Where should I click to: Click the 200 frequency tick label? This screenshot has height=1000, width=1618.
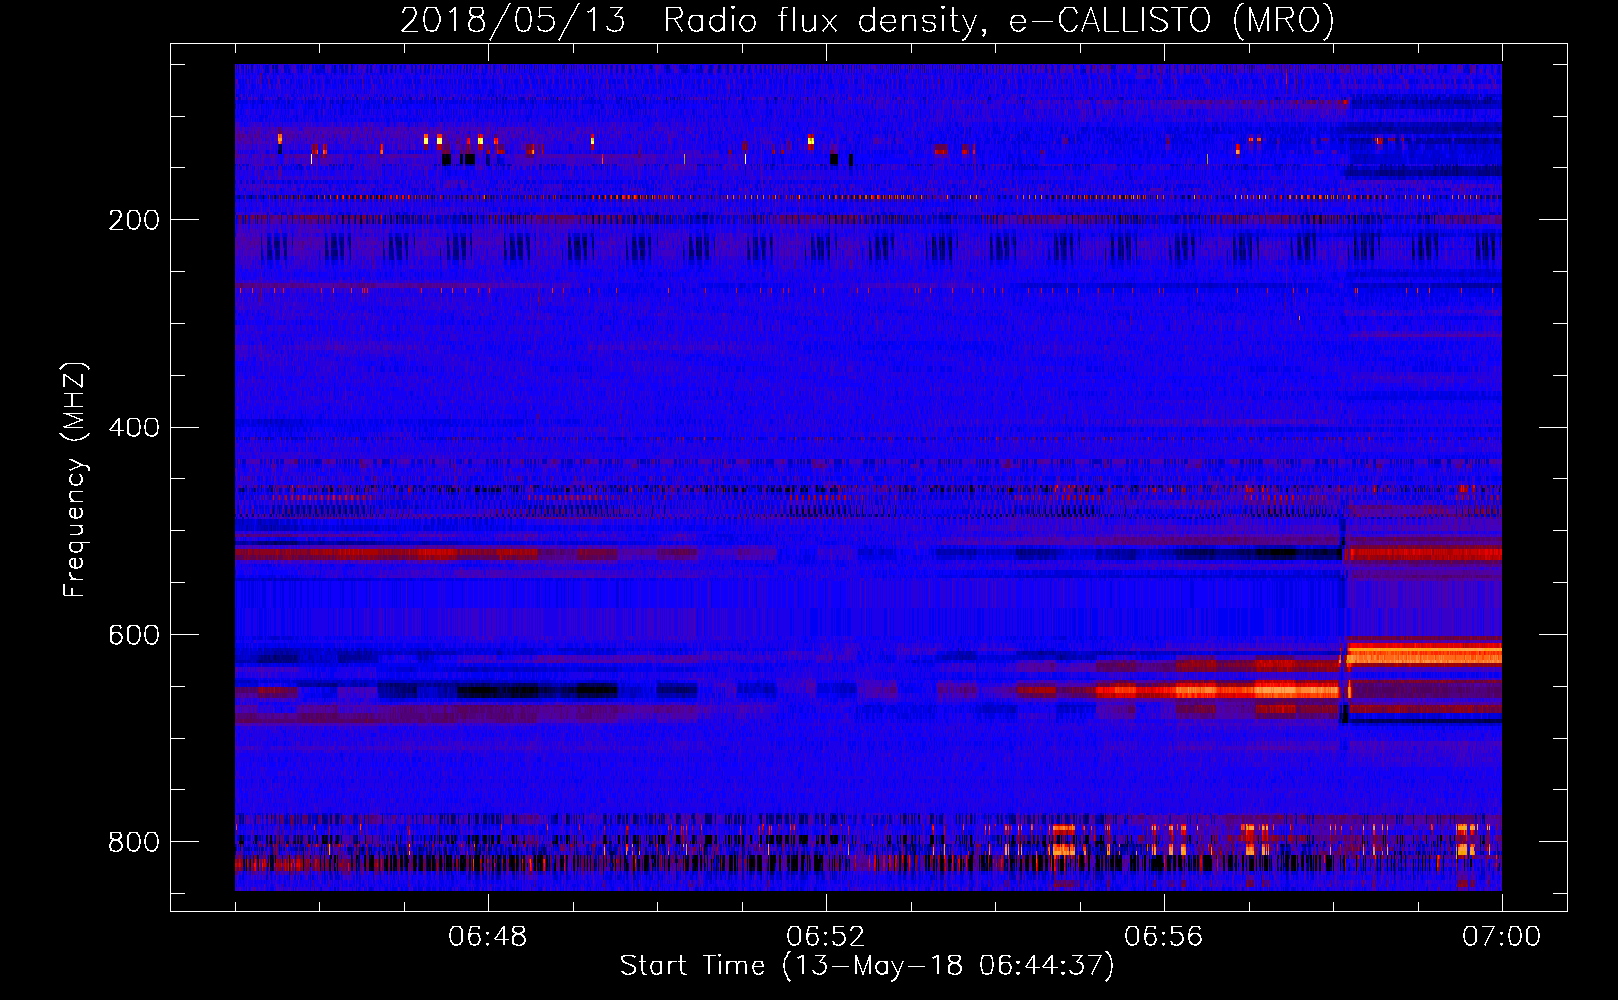coord(134,220)
